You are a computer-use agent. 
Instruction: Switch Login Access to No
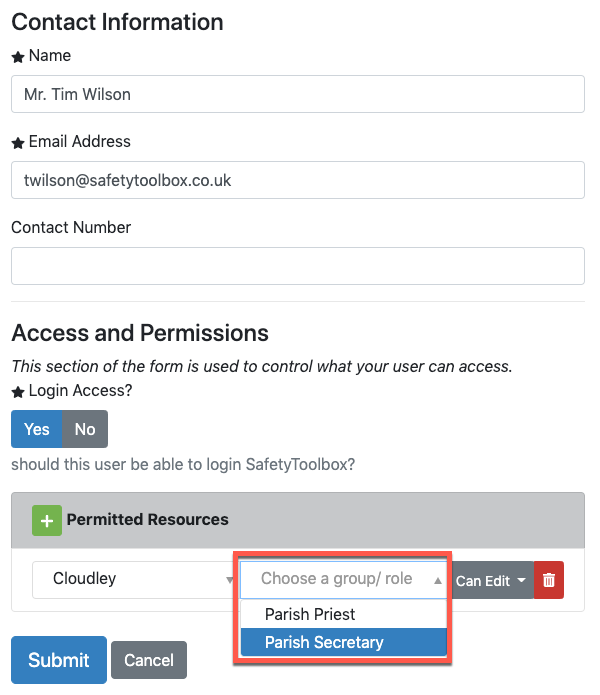coord(85,429)
